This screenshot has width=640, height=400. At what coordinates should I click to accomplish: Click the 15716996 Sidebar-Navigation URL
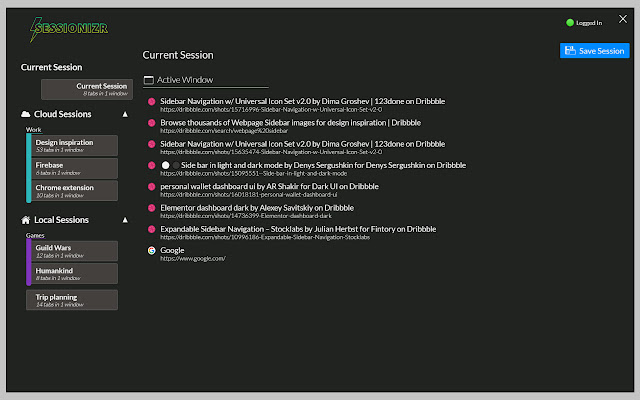coord(271,109)
